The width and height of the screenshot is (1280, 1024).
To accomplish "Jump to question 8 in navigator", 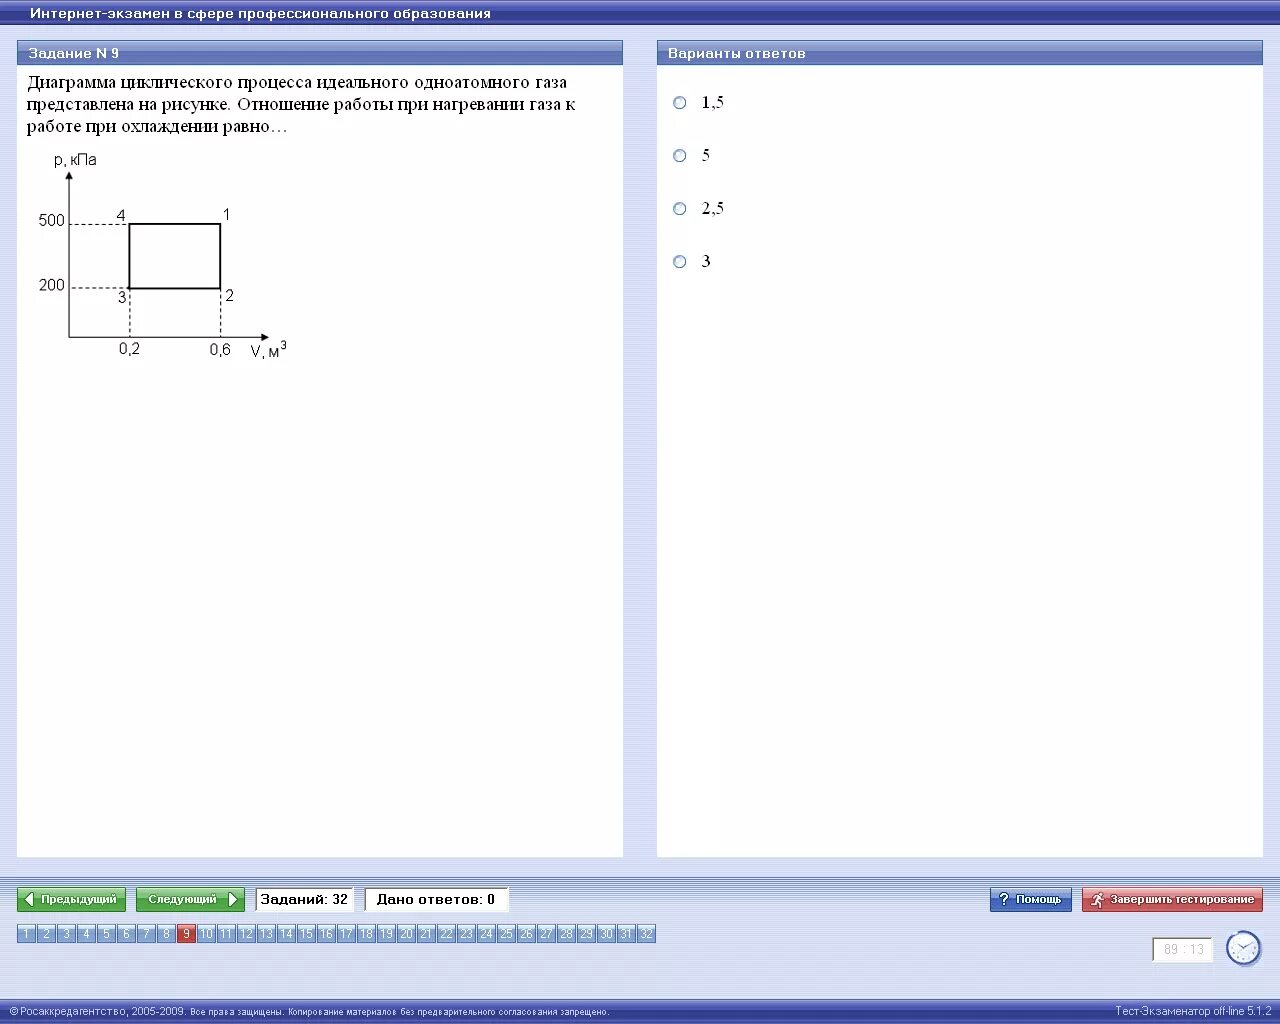I will pyautogui.click(x=166, y=934).
